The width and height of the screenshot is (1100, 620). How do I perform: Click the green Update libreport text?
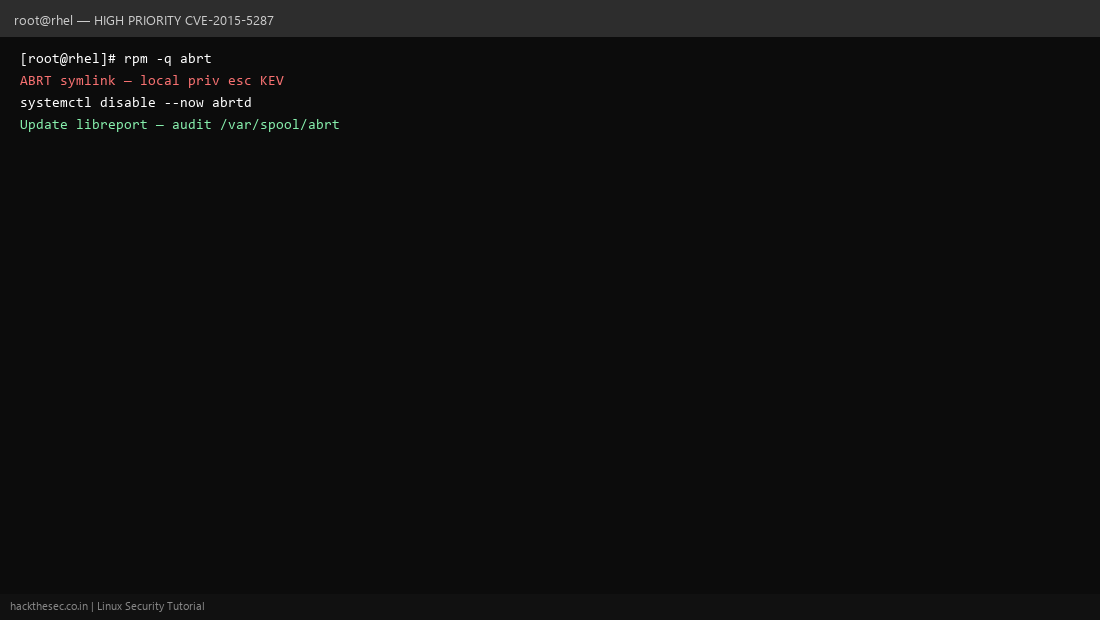coord(83,124)
